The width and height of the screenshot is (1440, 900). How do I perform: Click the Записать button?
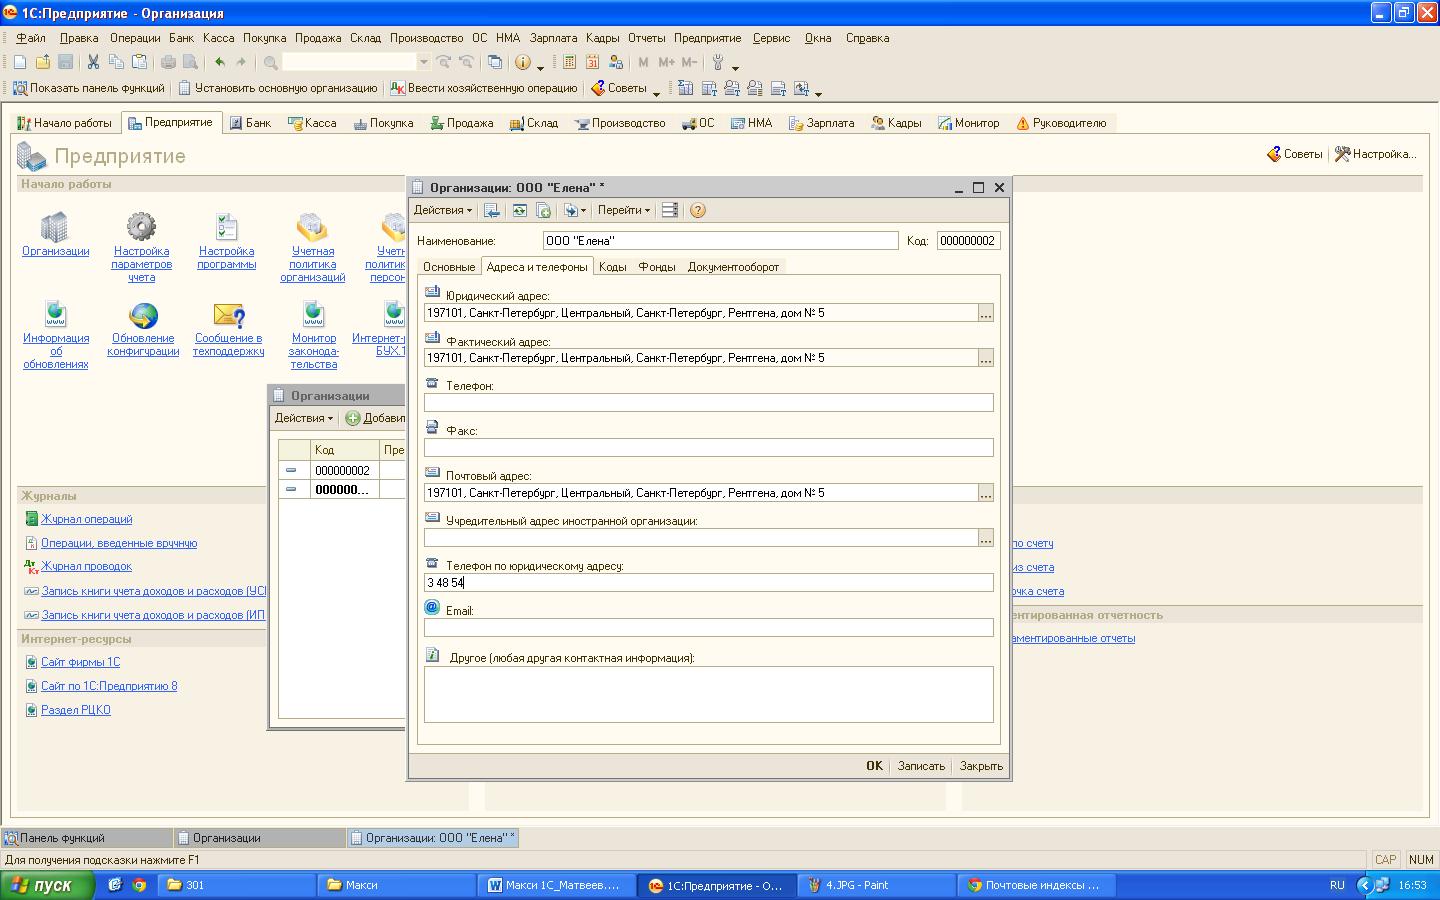click(921, 766)
